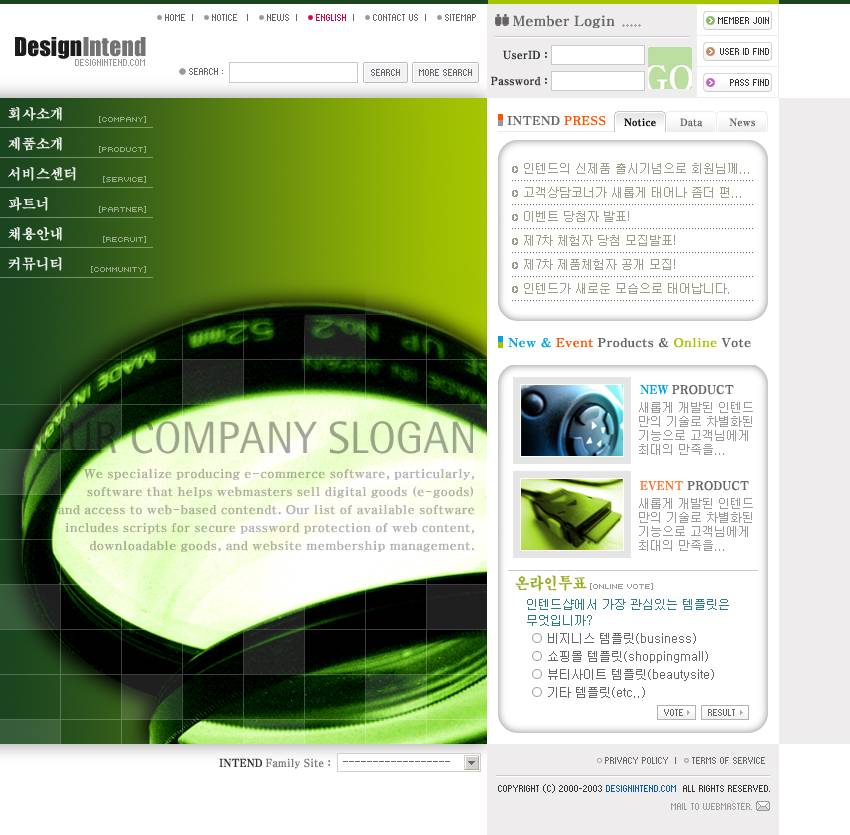
Task: Open the Company menu item
Action: click(76, 114)
